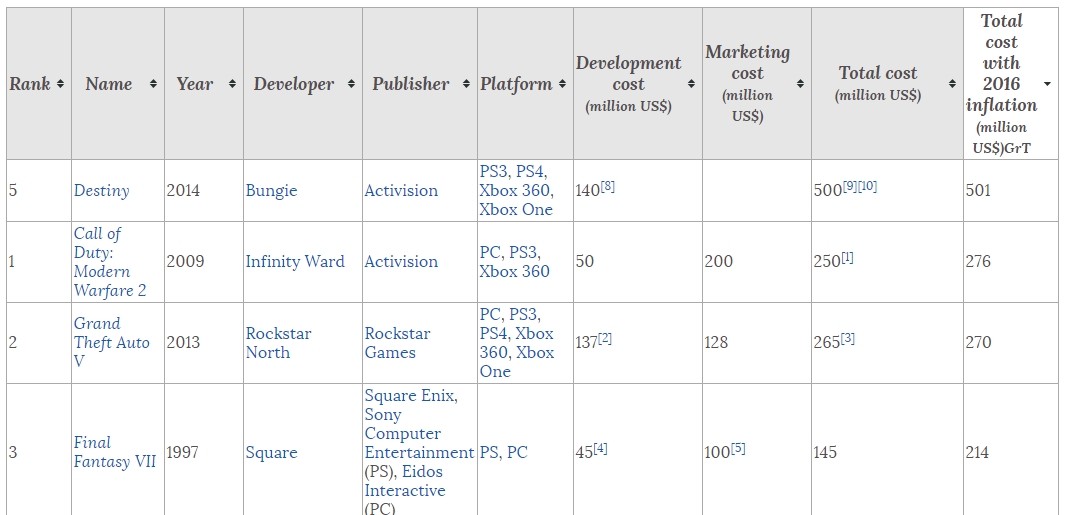Open citation [2] next to 137
Viewport: 1067px width, 515px height.
(604, 338)
